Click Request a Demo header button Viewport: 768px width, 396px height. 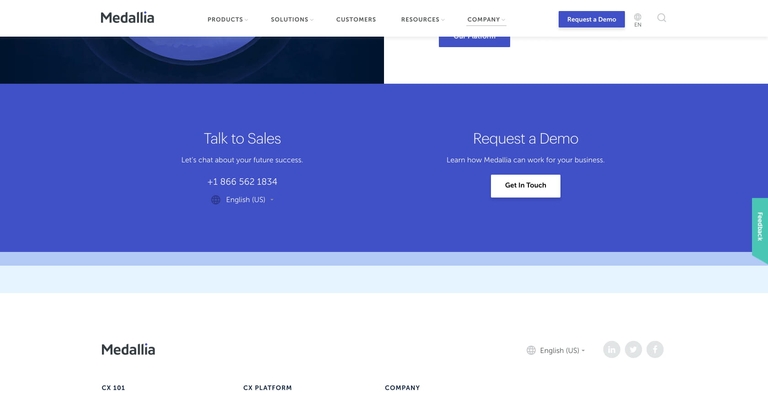592,20
